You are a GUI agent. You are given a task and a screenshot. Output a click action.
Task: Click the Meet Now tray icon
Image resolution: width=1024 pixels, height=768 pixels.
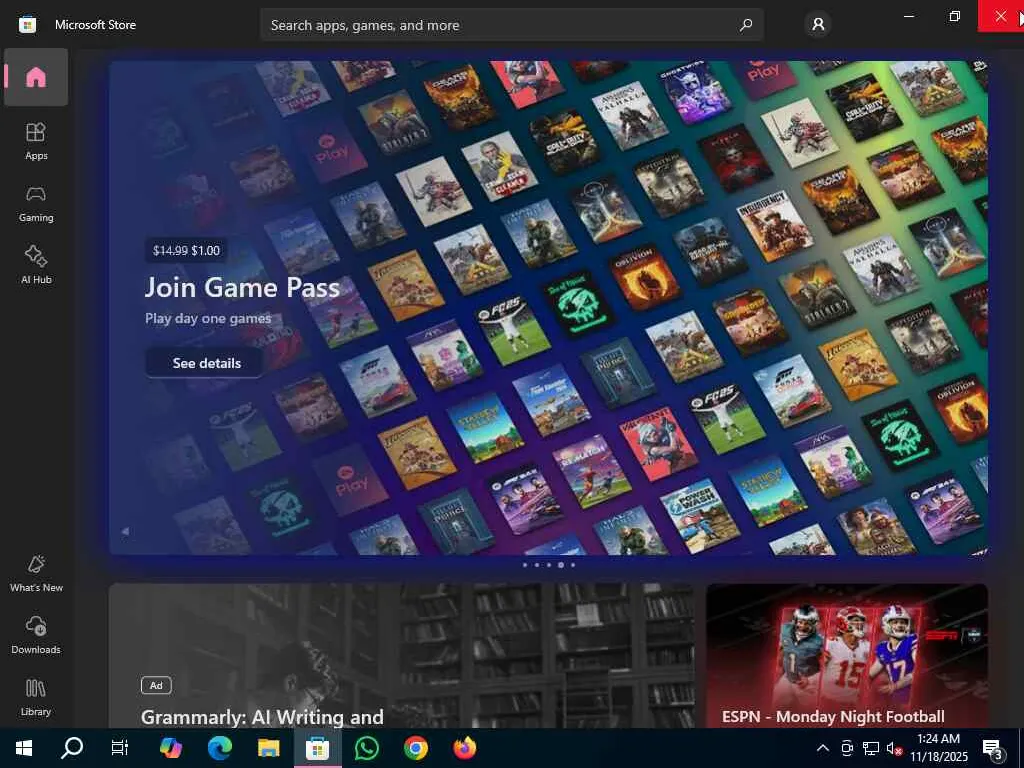847,748
